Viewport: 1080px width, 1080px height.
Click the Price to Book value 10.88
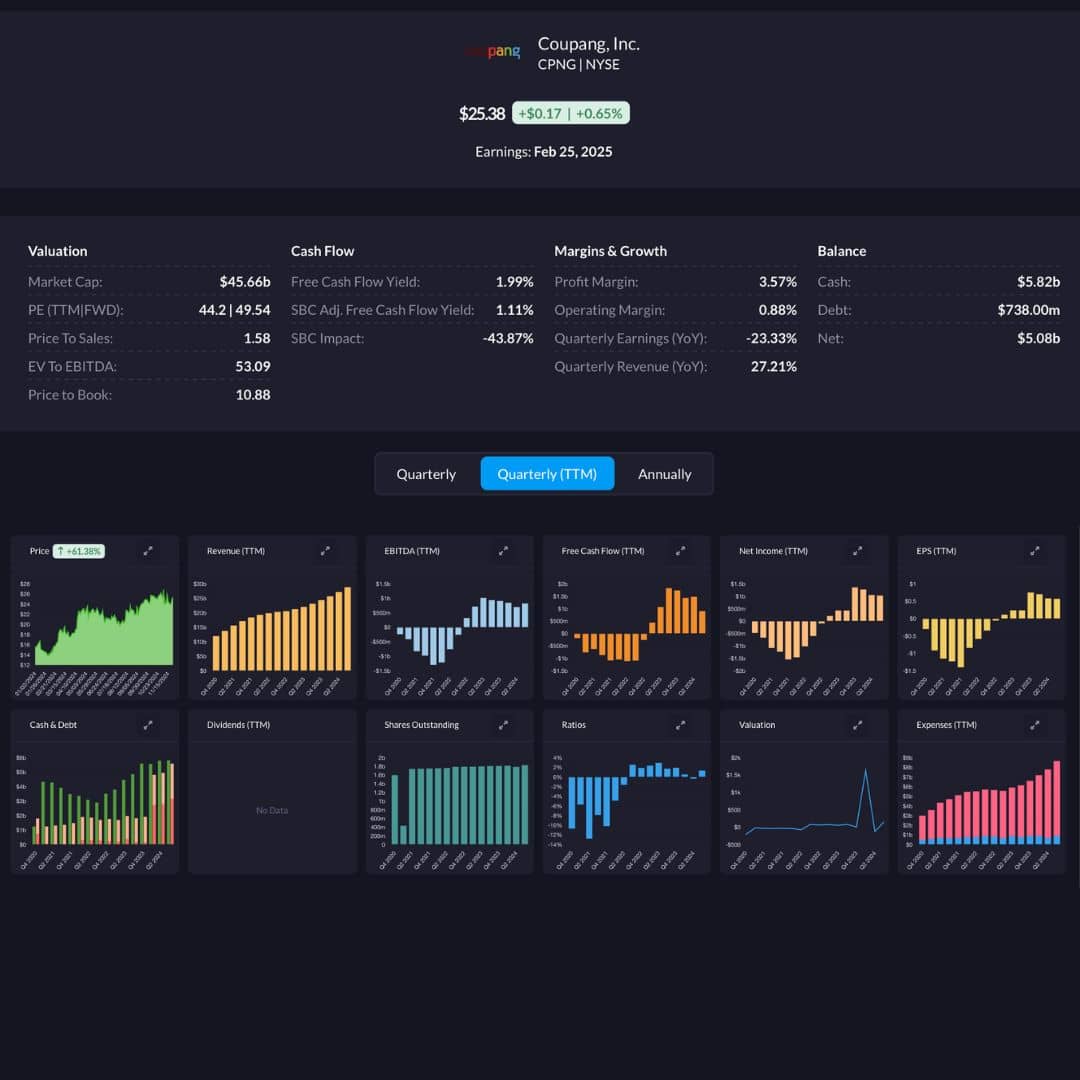pos(253,395)
